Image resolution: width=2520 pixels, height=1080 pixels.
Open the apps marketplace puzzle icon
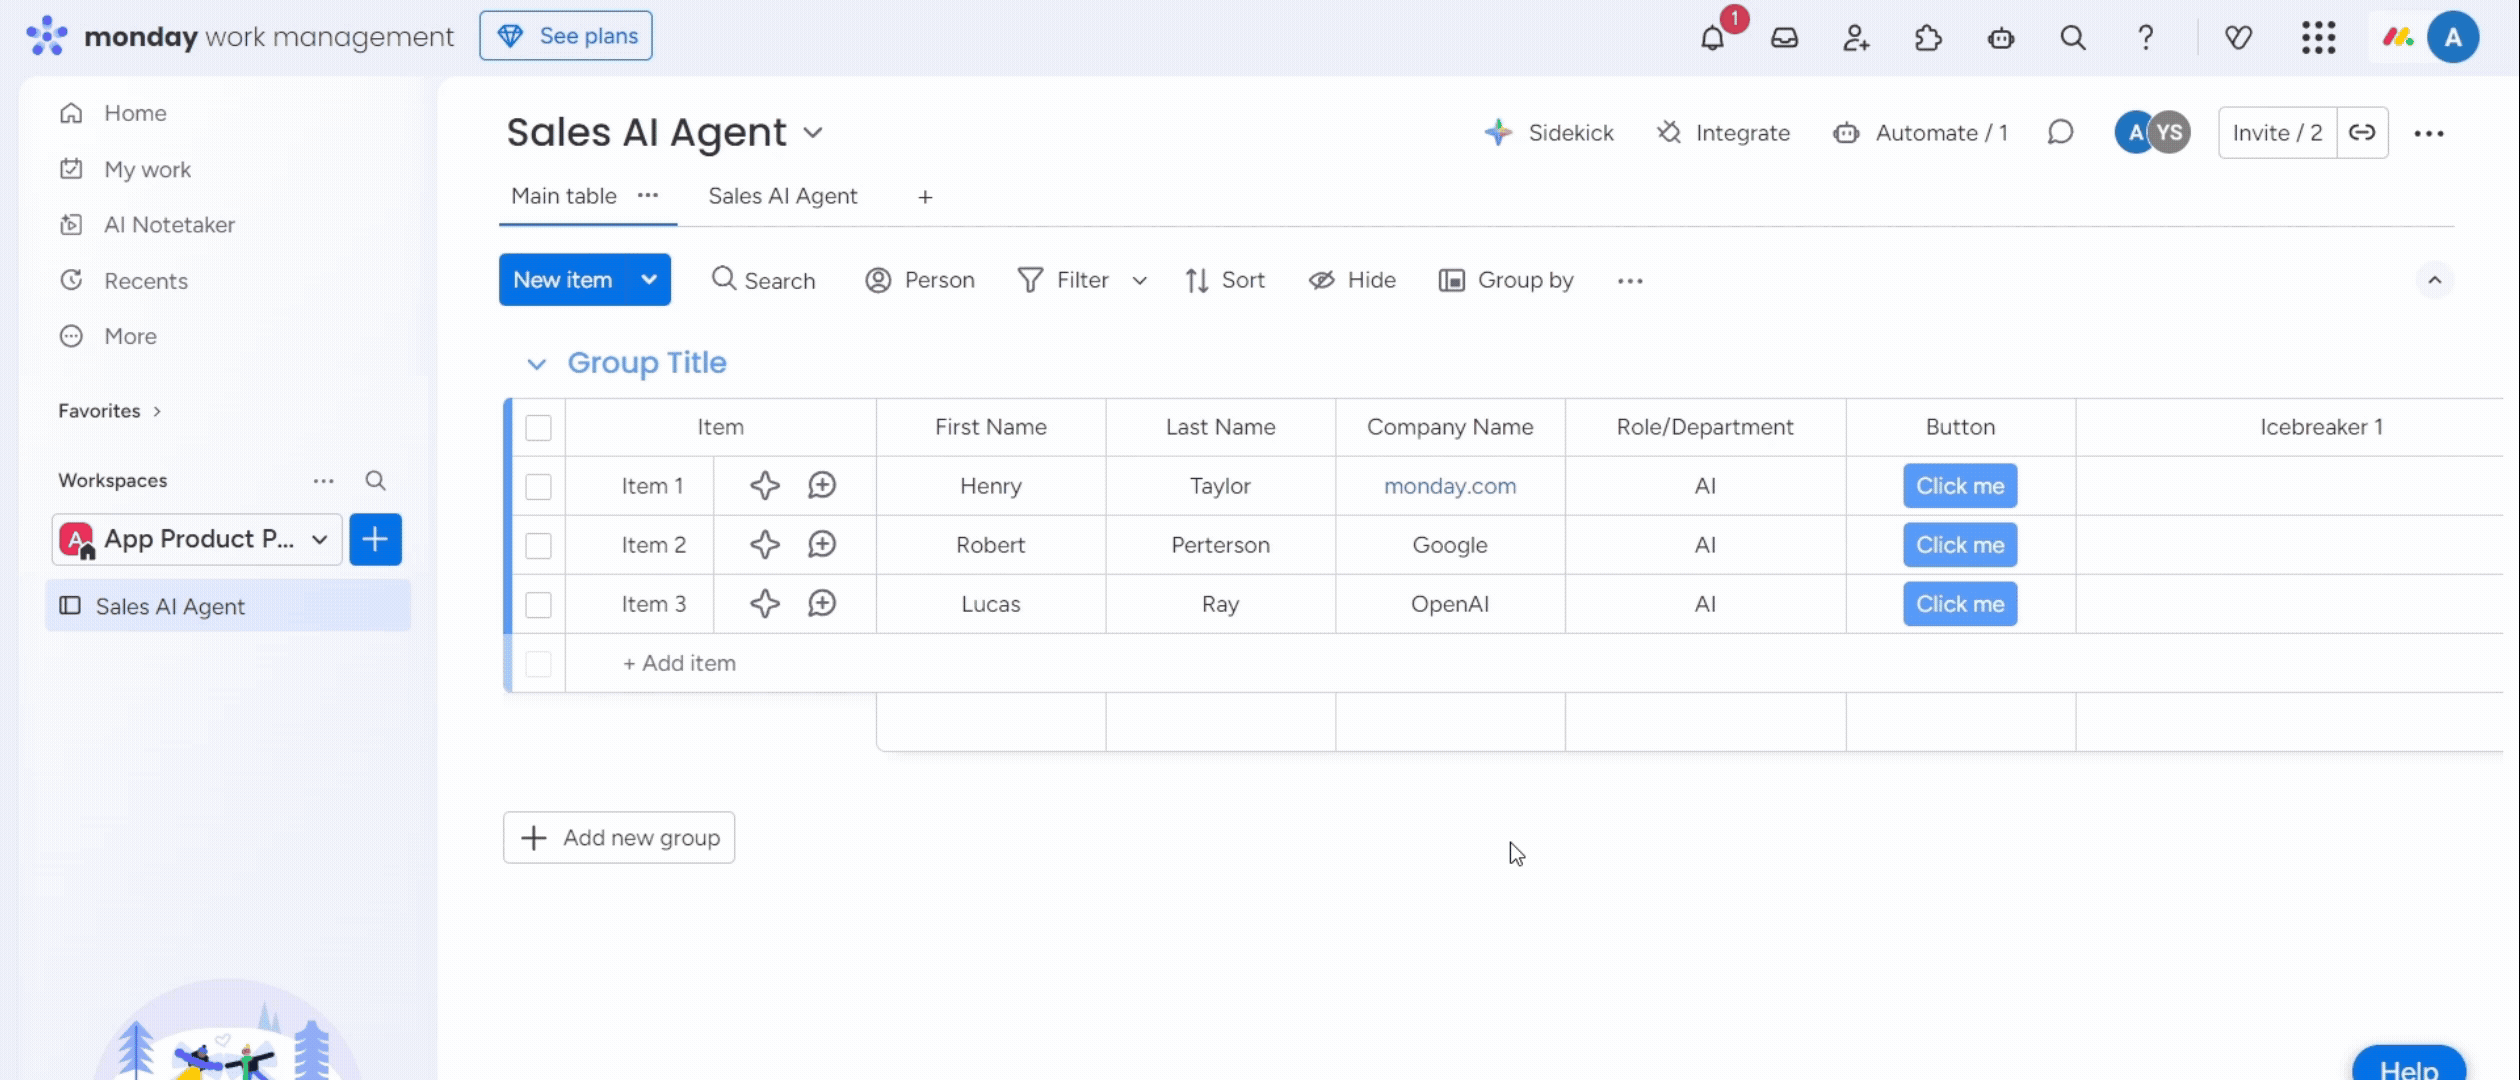click(x=1928, y=38)
